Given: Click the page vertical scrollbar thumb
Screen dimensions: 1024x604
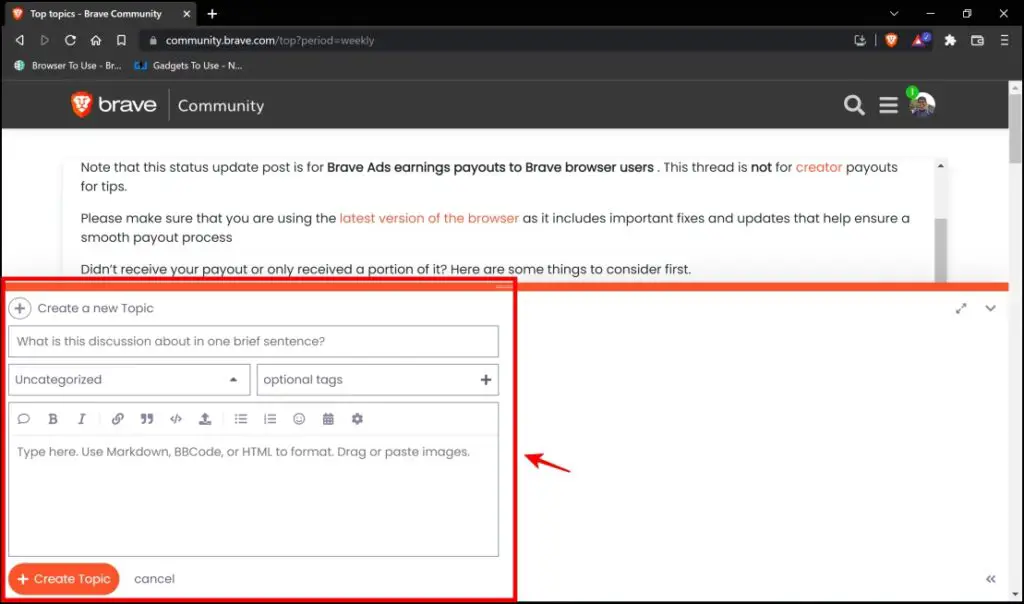Looking at the screenshot, I should click(x=1015, y=128).
